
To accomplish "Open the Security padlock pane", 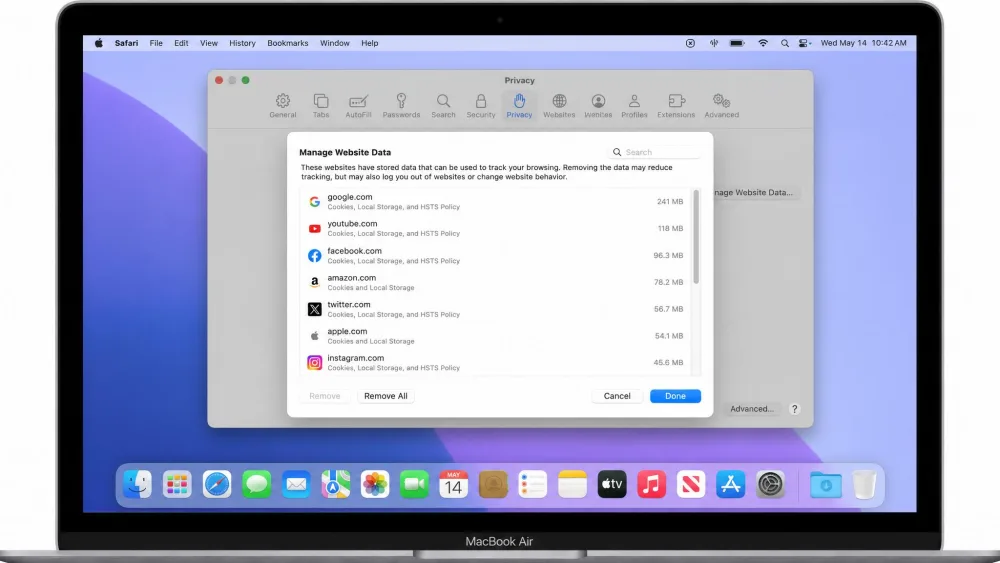I will (x=481, y=106).
